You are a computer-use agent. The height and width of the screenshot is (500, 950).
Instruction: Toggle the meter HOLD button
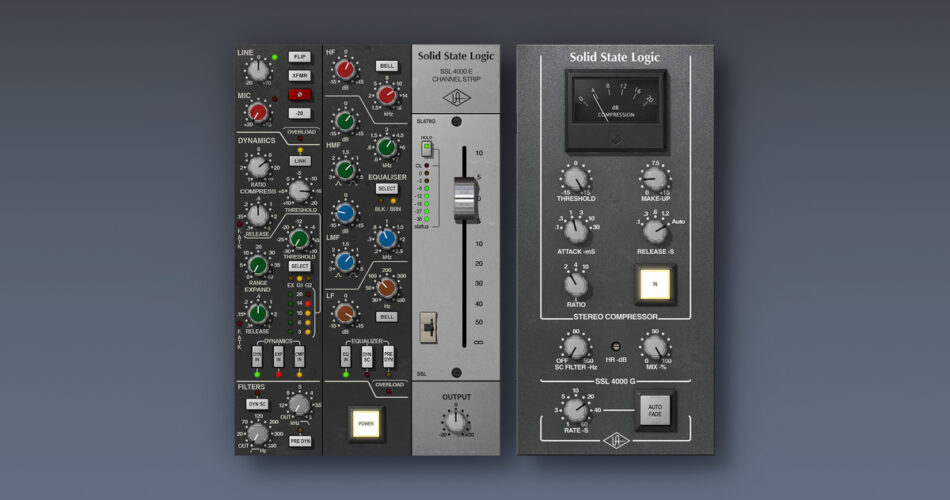coord(427,148)
